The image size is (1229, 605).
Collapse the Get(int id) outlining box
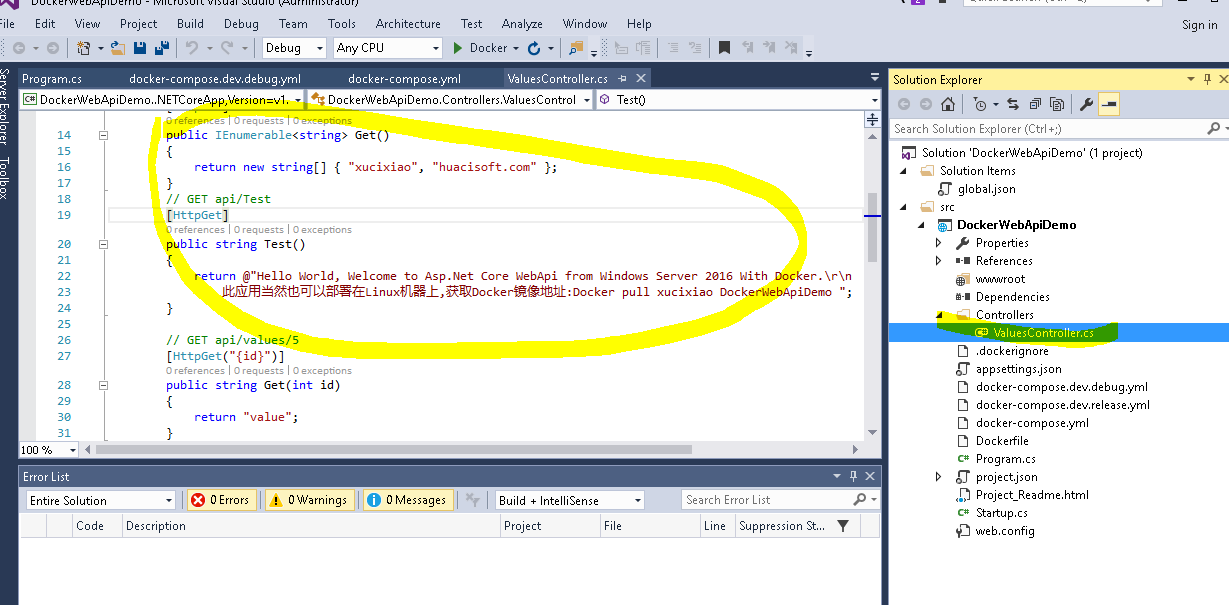102,385
